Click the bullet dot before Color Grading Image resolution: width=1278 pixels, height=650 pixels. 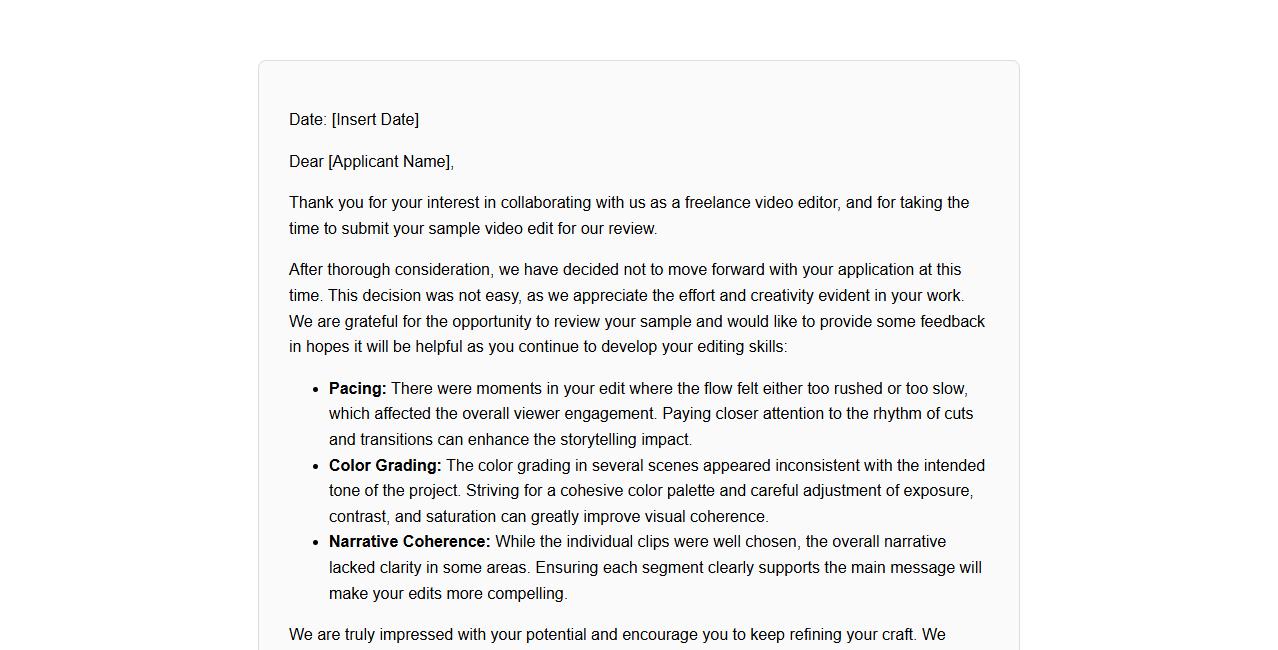316,466
